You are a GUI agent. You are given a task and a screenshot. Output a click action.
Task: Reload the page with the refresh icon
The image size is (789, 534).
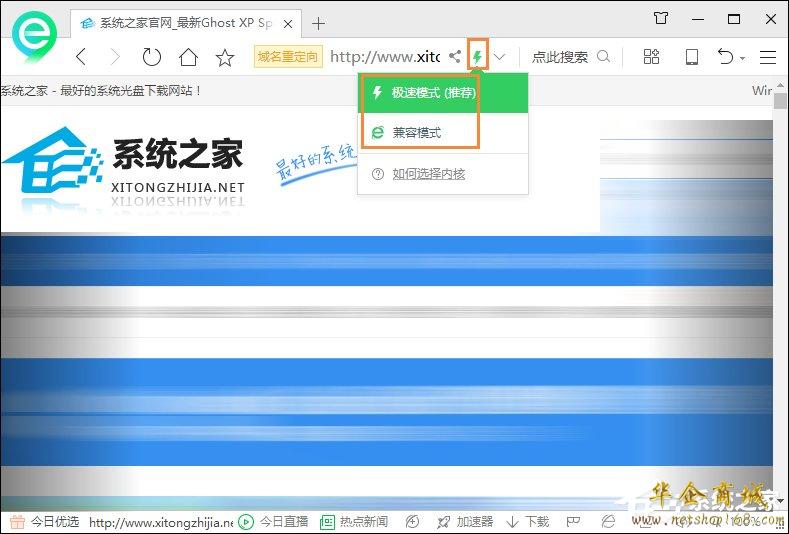pos(151,57)
